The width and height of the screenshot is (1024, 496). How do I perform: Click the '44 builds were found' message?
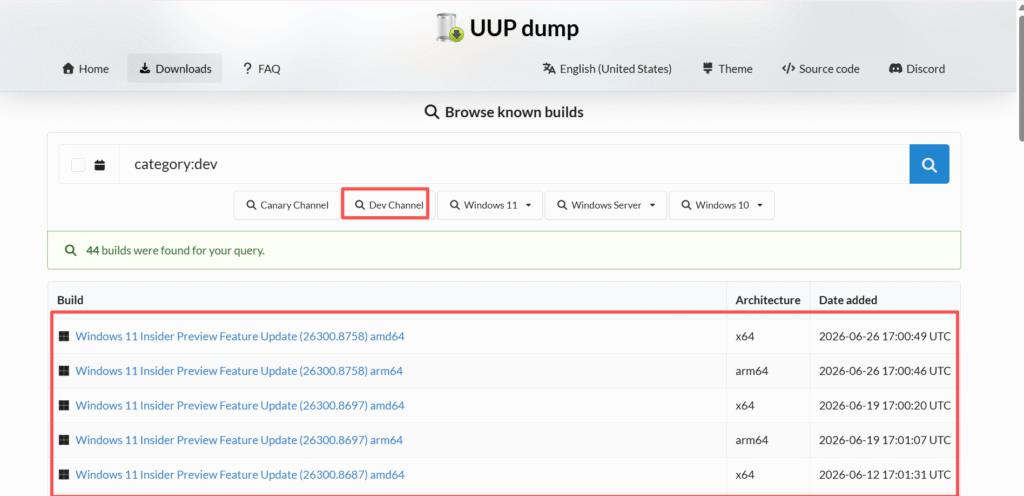click(x=175, y=250)
